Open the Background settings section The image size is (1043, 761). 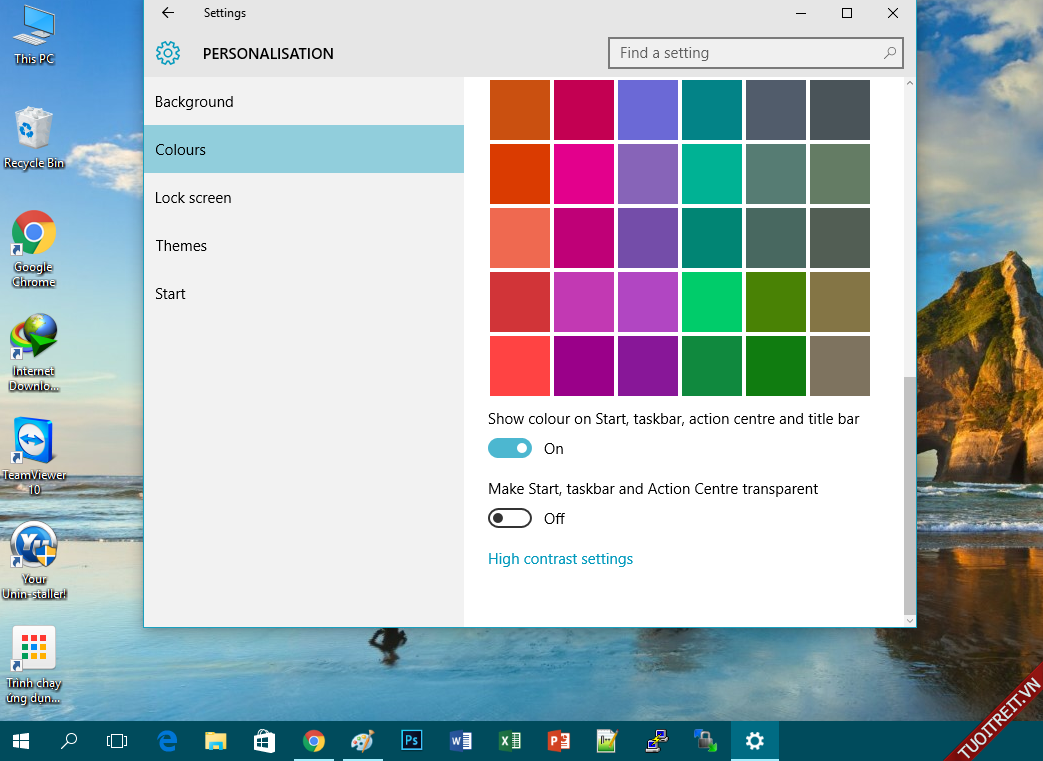194,102
